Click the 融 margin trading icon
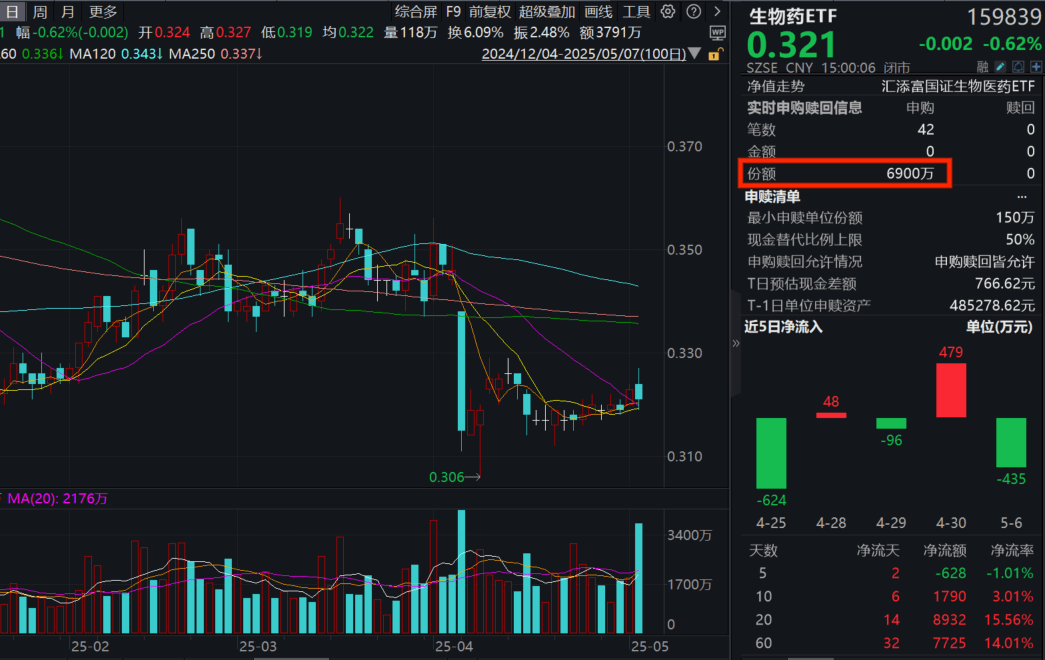 (984, 66)
